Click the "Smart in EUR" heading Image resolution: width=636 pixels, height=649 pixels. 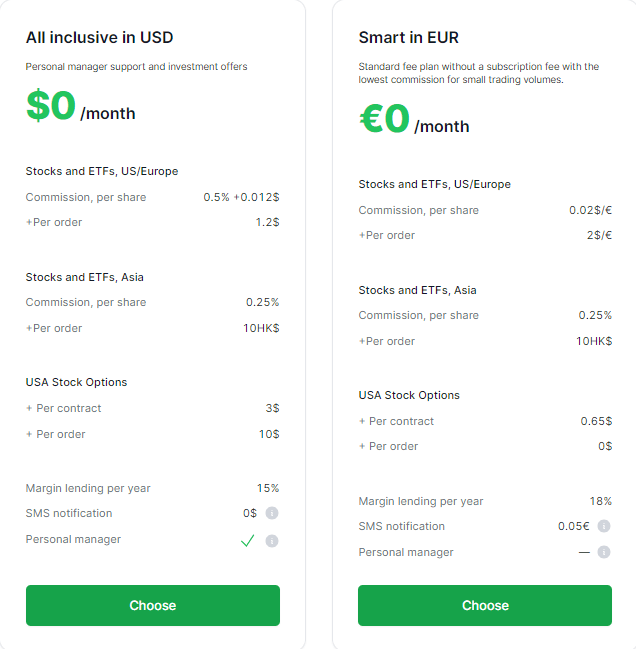[x=409, y=38]
